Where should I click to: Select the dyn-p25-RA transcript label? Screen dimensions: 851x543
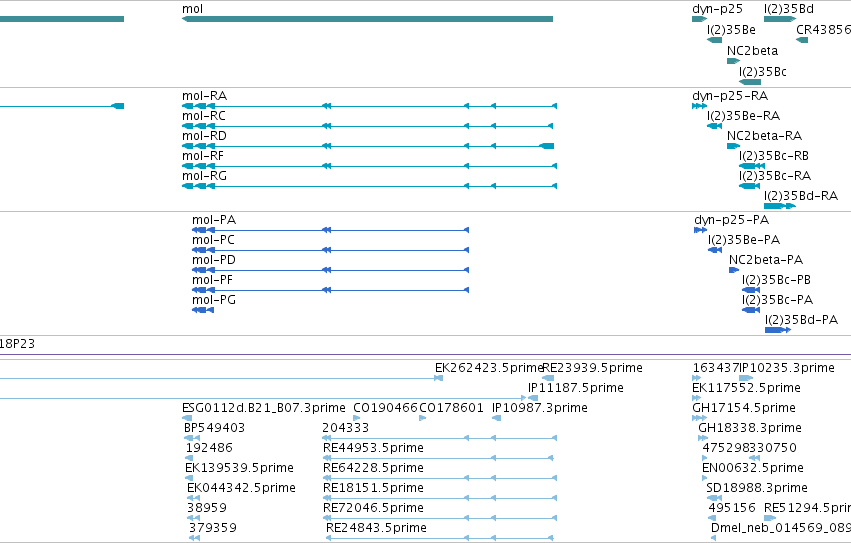730,96
